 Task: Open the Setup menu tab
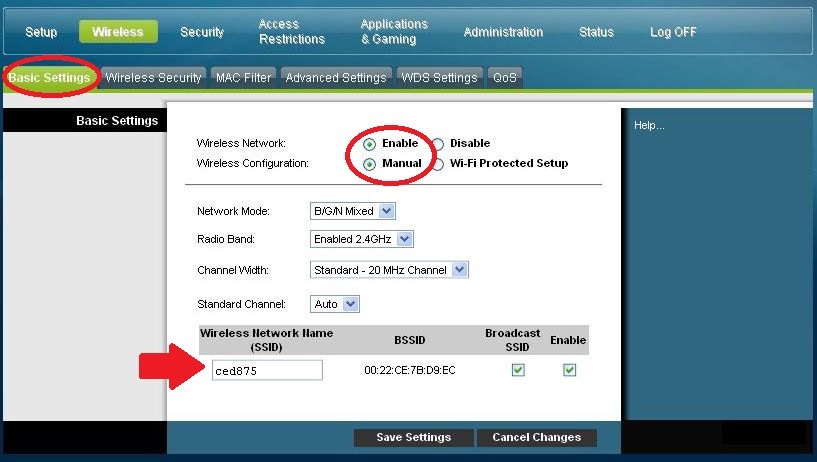click(41, 32)
